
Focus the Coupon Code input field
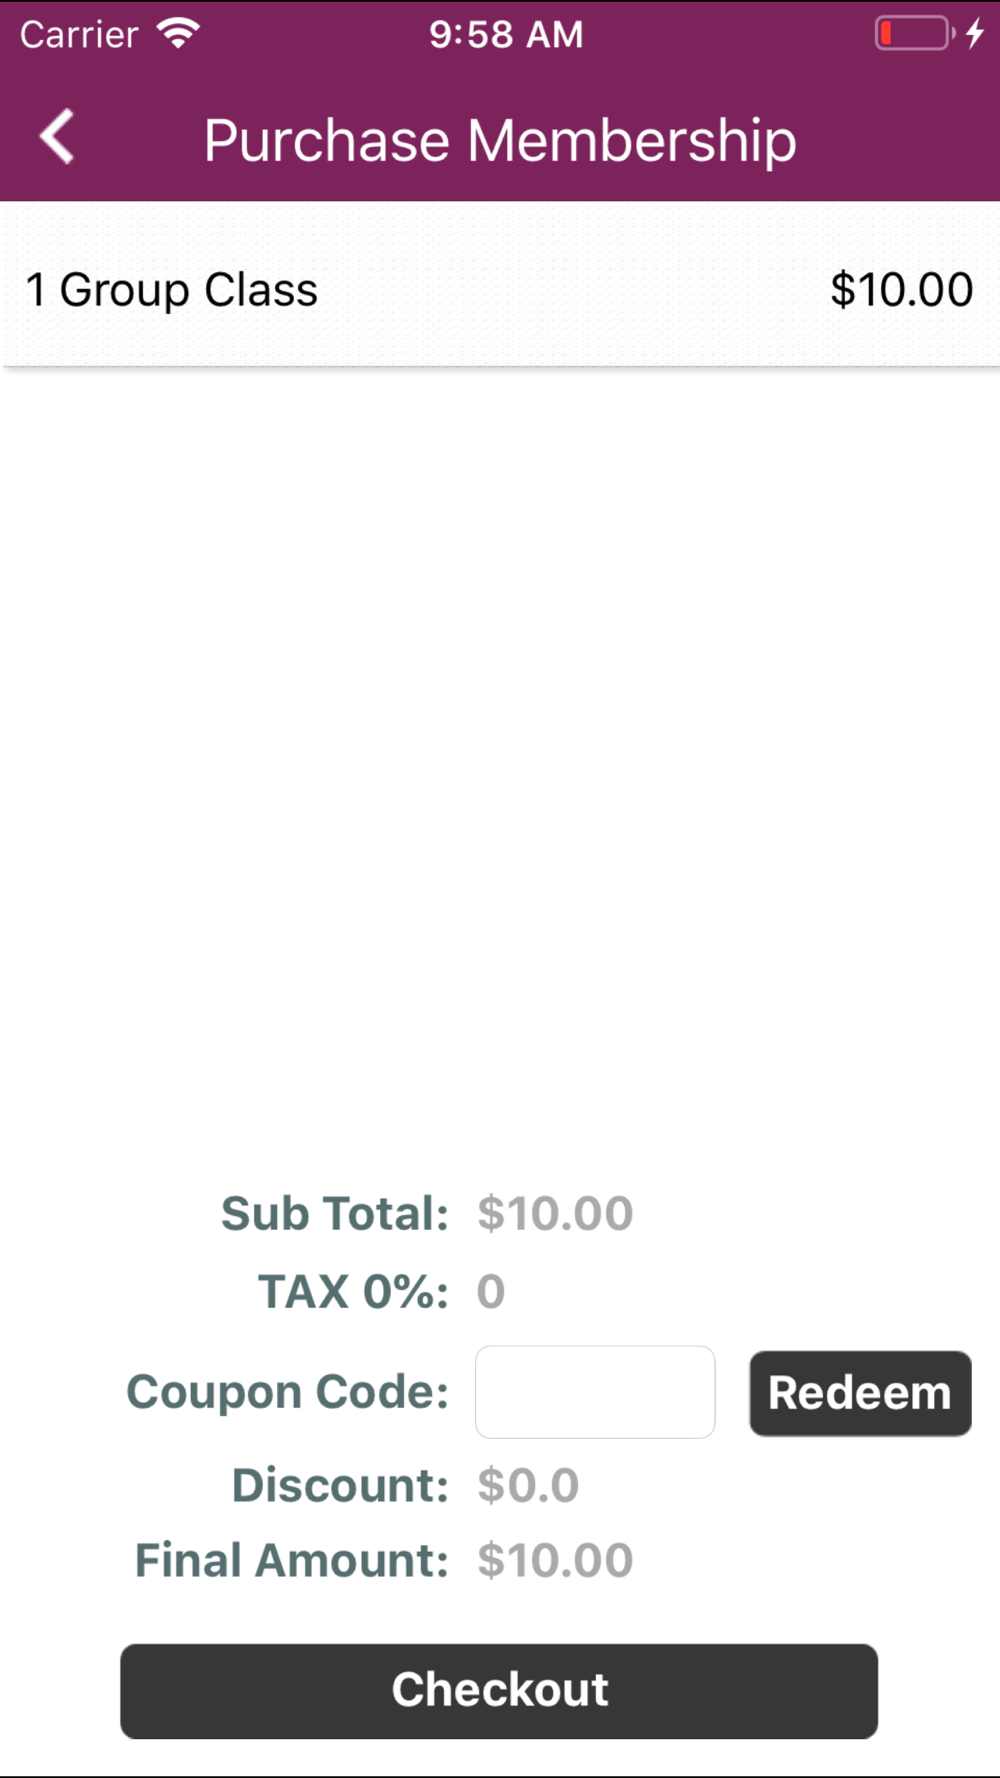pos(595,1392)
